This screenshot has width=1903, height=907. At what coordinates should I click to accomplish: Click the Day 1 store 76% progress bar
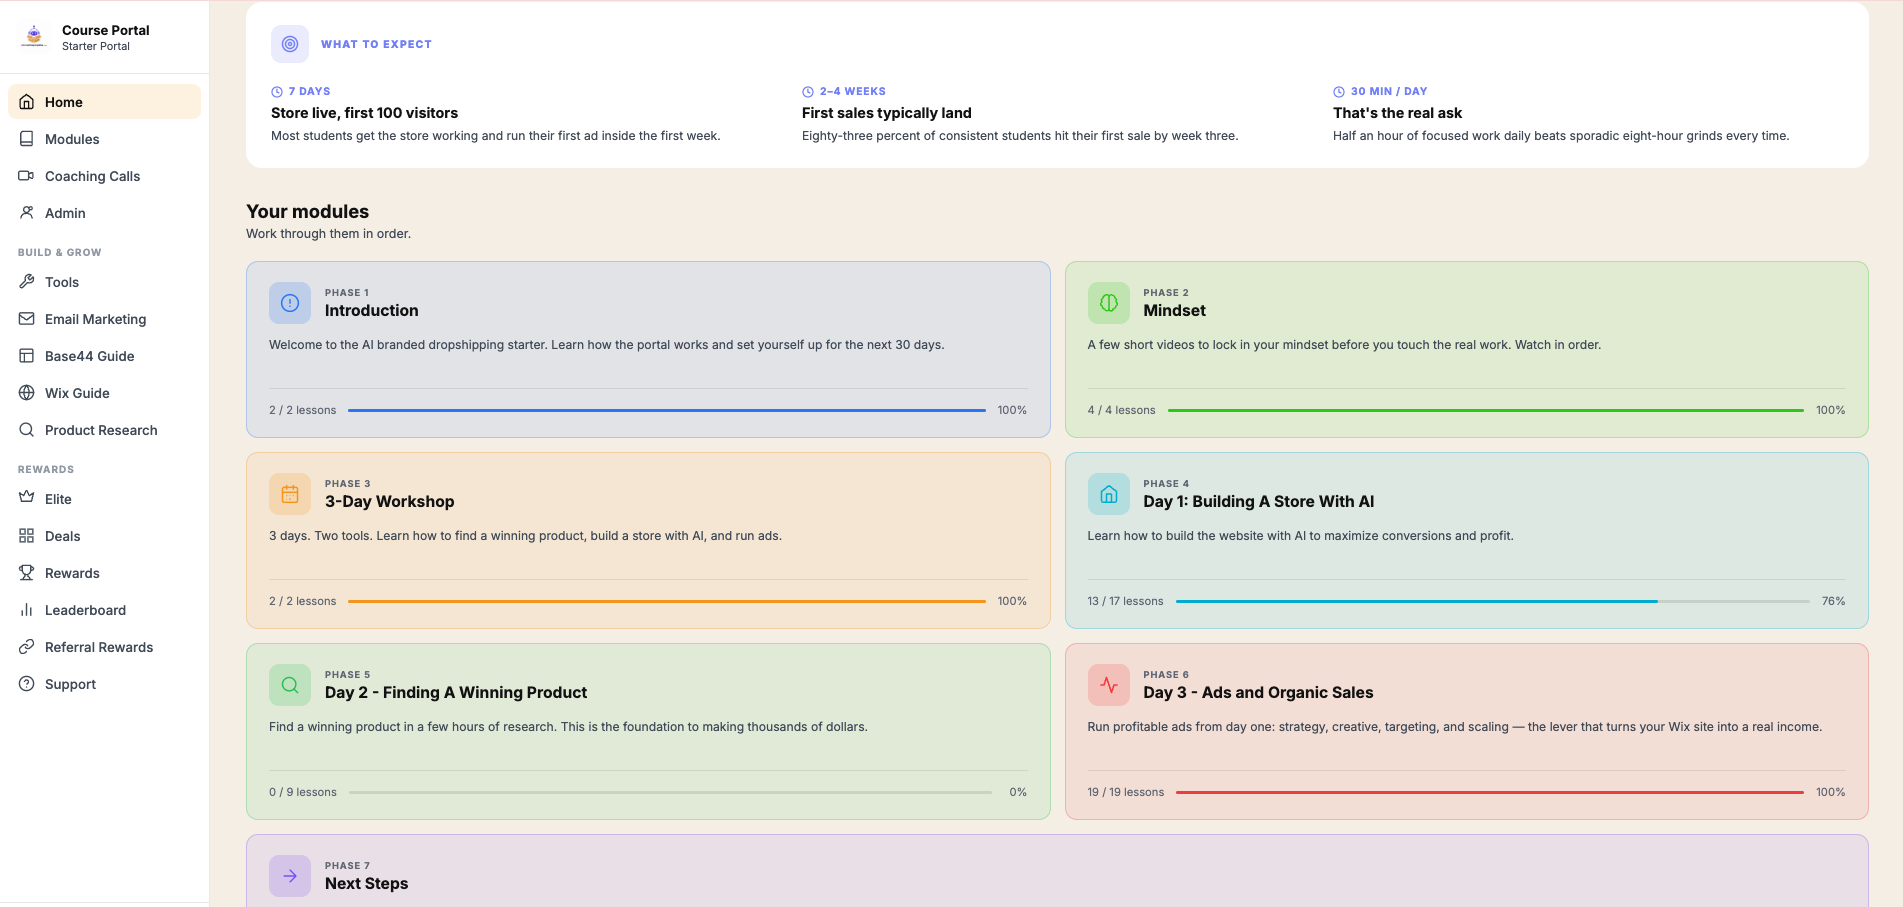click(1493, 601)
